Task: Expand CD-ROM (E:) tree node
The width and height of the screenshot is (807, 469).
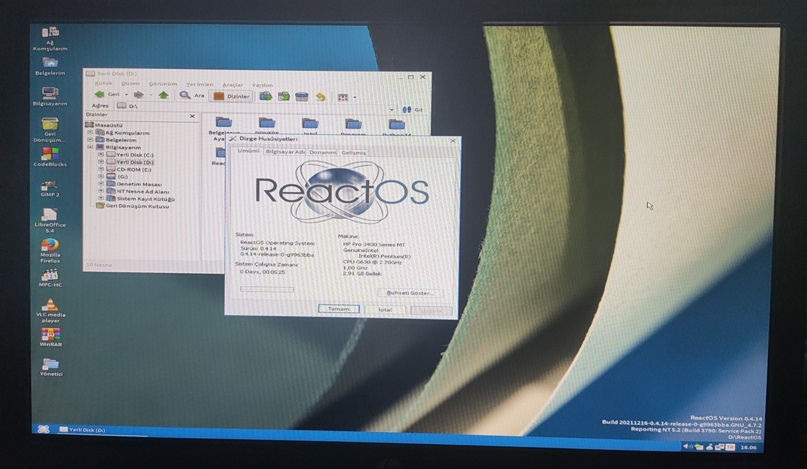Action: [x=101, y=169]
